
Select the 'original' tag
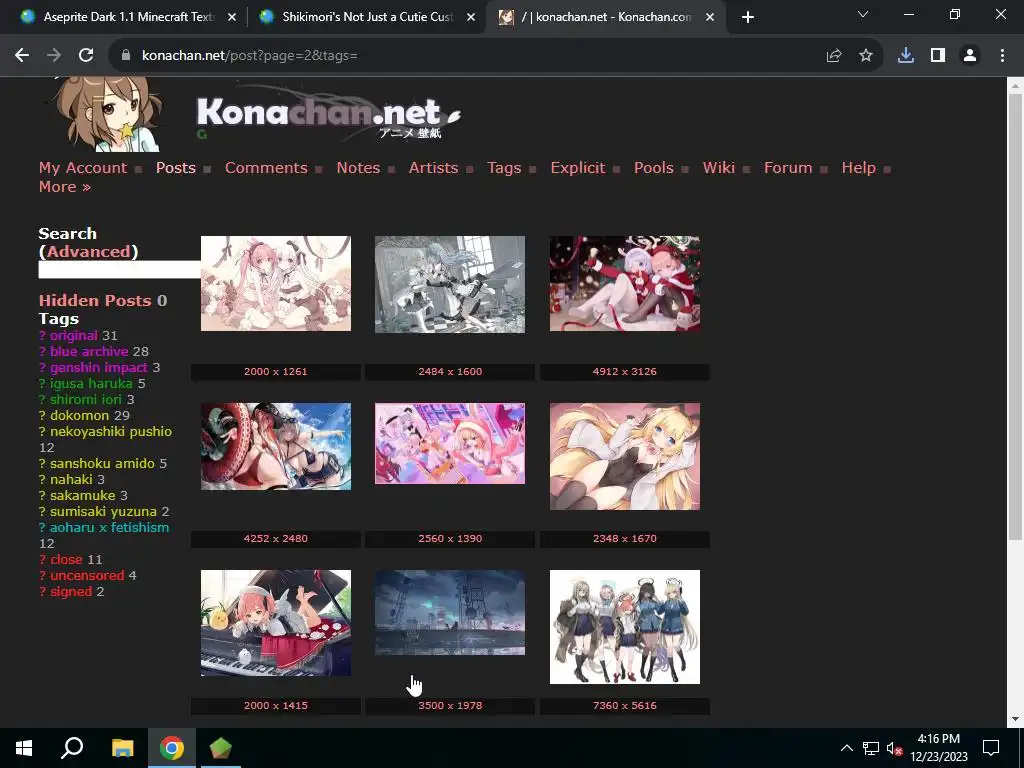74,336
